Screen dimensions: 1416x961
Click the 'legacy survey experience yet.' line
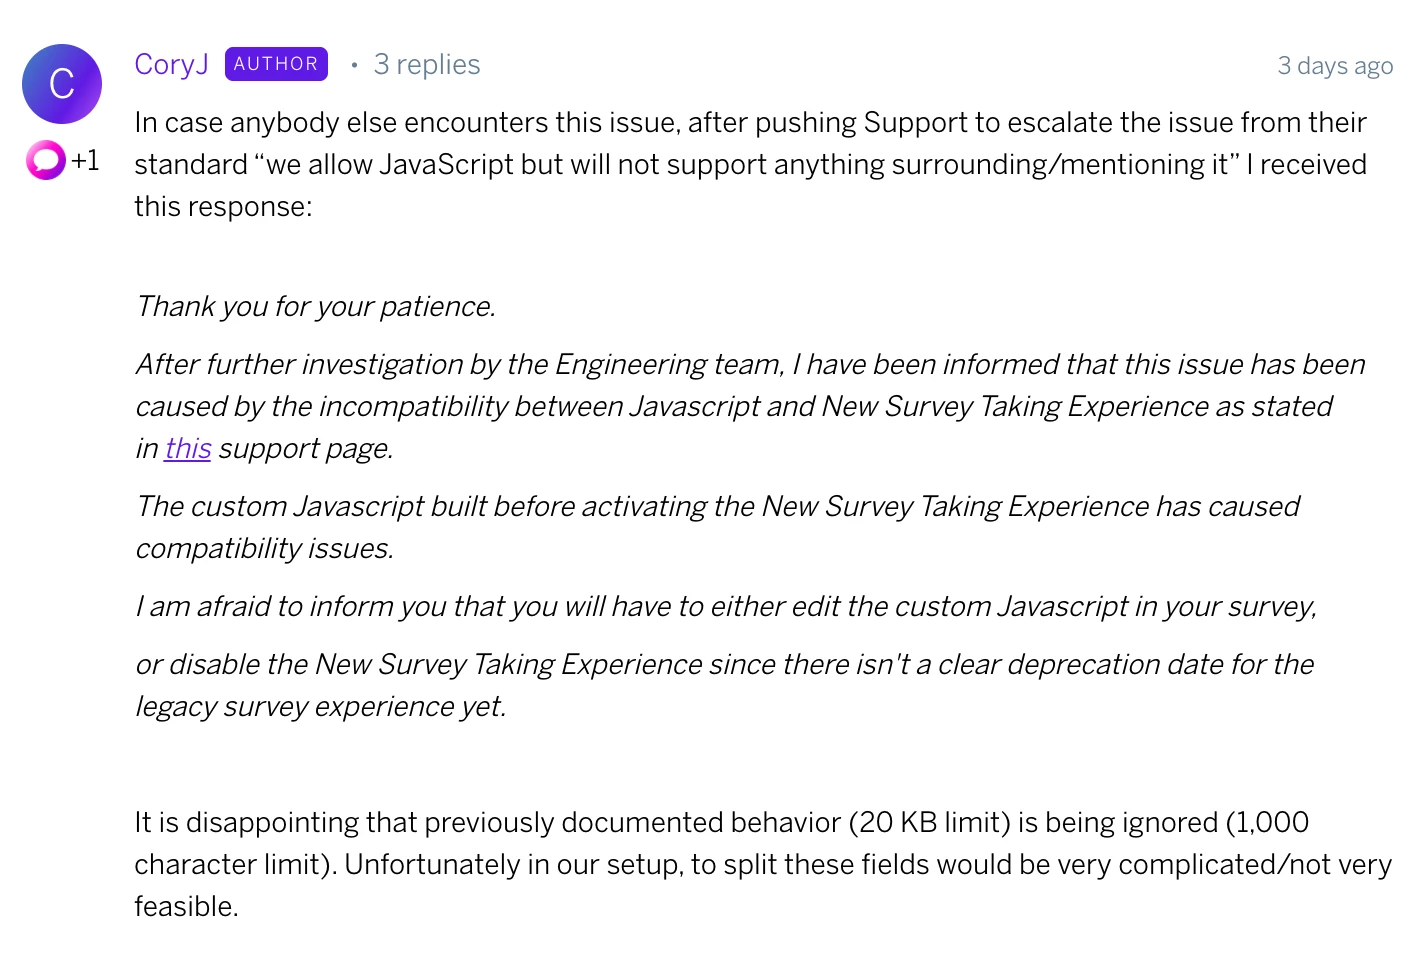[320, 706]
